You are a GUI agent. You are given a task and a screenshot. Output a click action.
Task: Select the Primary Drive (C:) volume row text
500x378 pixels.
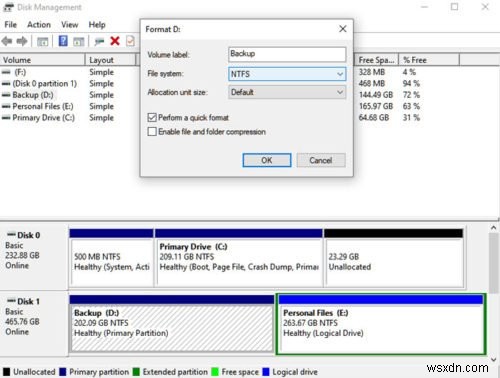[x=44, y=118]
